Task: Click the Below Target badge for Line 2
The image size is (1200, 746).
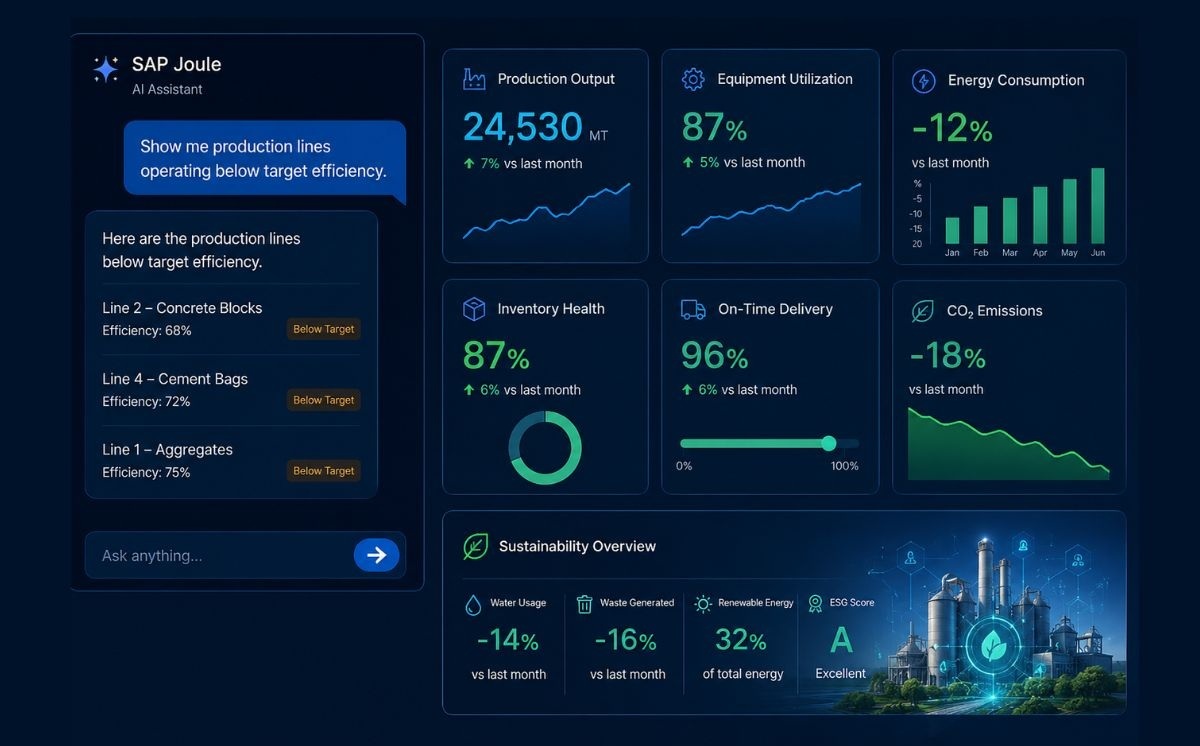Action: [323, 329]
